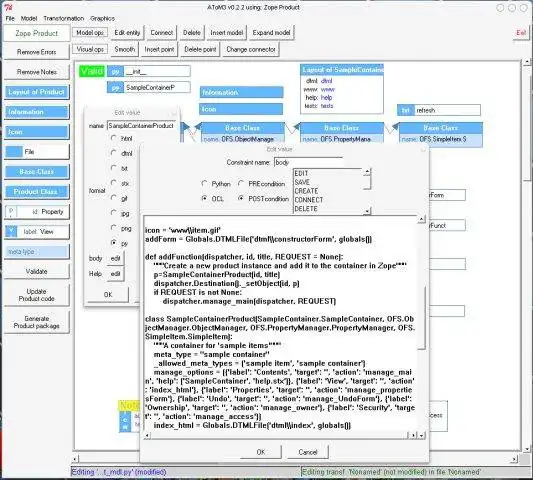Choose the OCL radio option
Image resolution: width=533 pixels, height=480 pixels.
point(204,198)
